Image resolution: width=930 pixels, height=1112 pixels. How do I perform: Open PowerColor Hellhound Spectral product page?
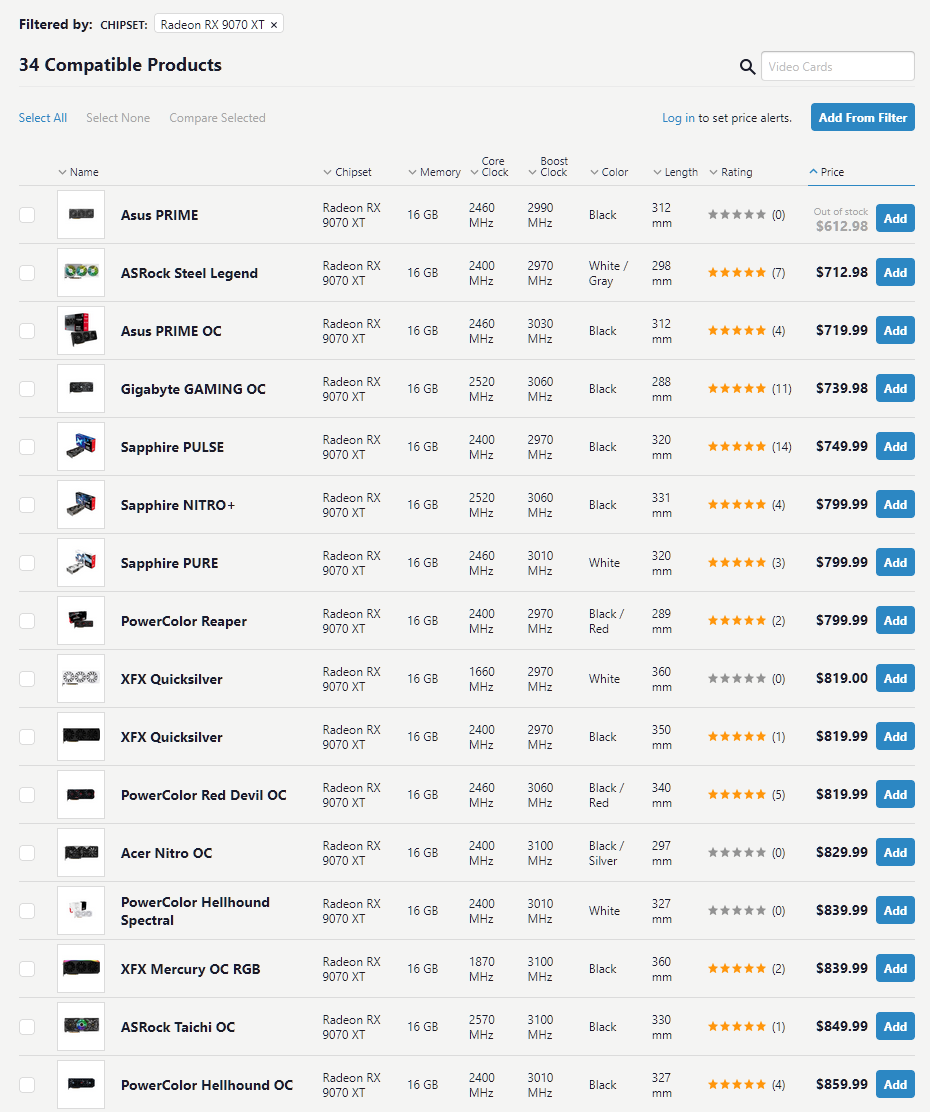click(x=195, y=911)
